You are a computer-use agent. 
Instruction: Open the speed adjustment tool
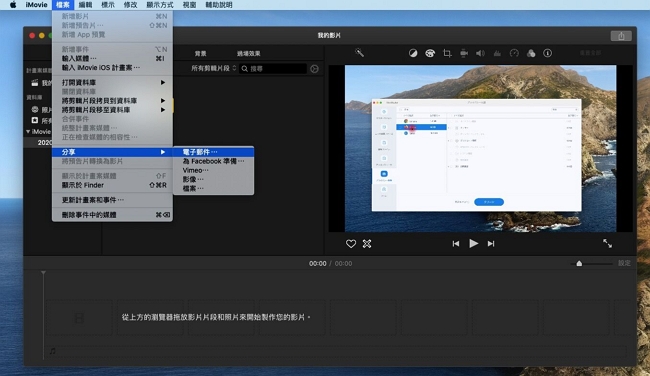[x=514, y=53]
